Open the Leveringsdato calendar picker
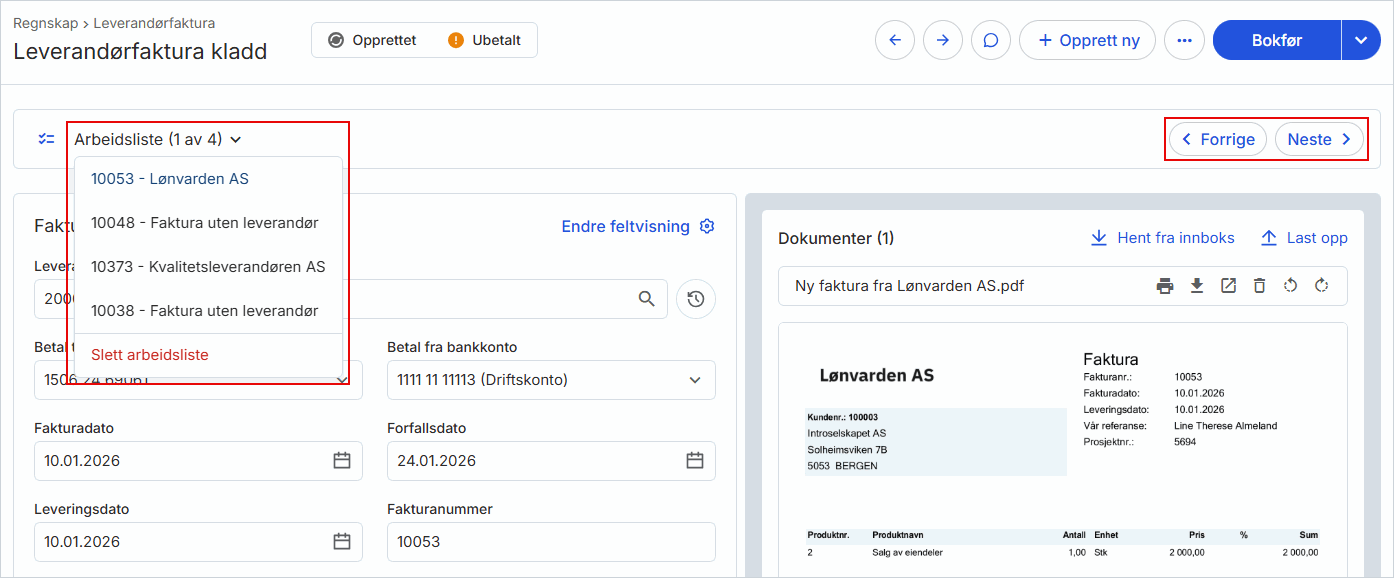The height and width of the screenshot is (578, 1394). (x=342, y=542)
